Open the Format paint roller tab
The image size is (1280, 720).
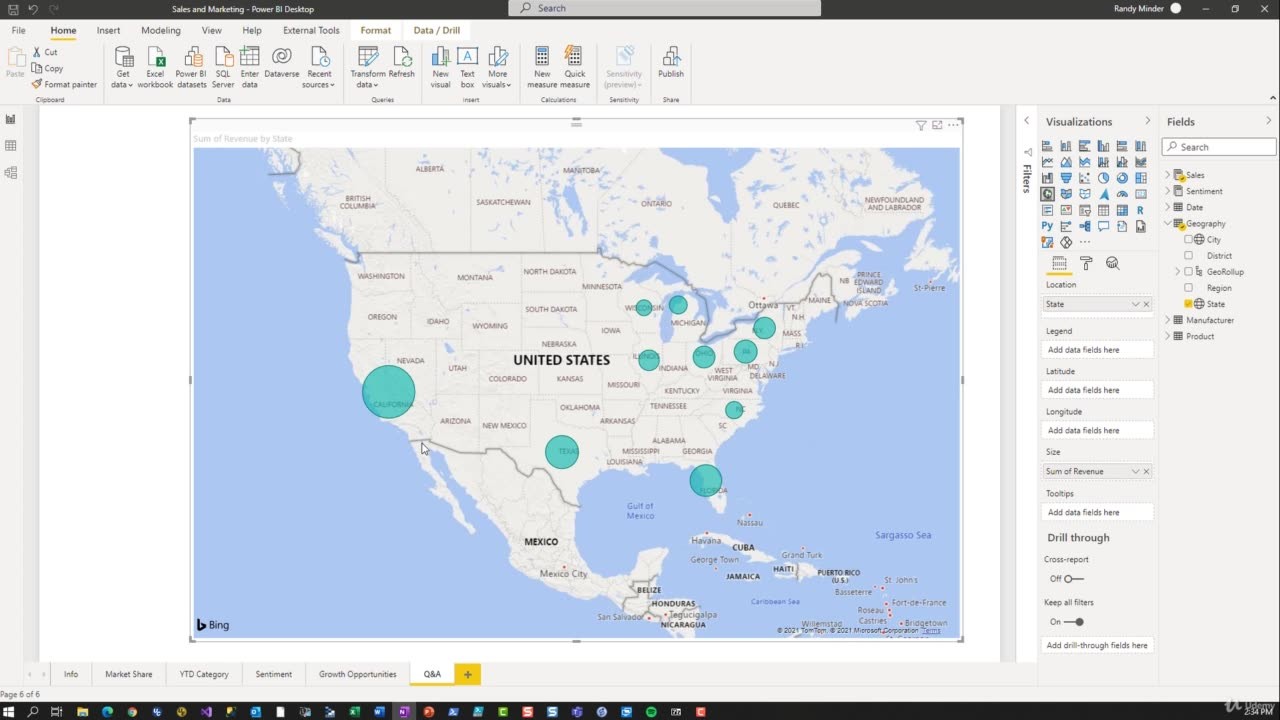(x=1085, y=264)
